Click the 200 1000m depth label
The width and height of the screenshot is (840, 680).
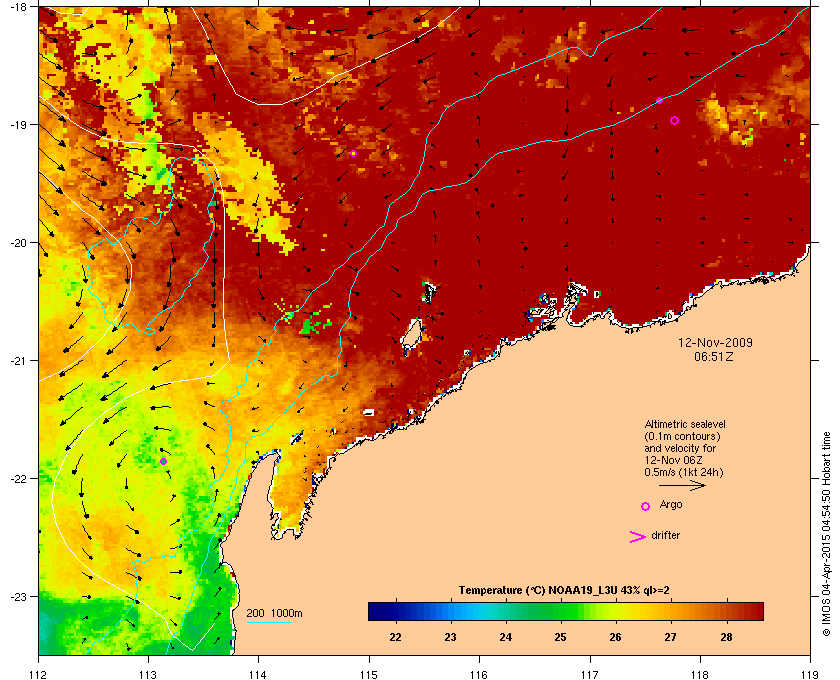click(x=274, y=613)
